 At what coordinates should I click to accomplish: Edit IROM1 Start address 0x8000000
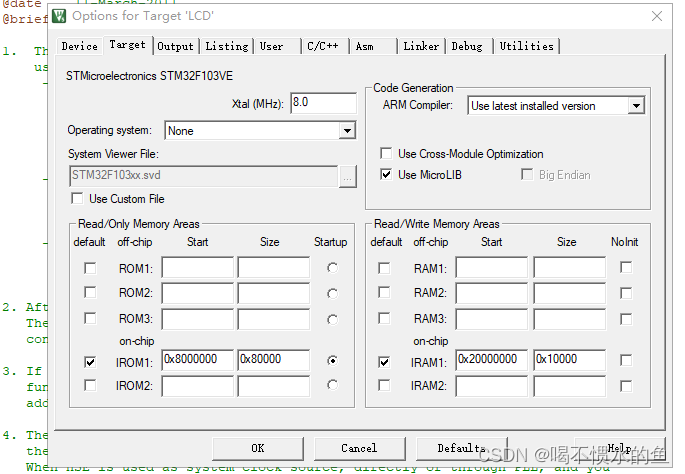click(198, 360)
